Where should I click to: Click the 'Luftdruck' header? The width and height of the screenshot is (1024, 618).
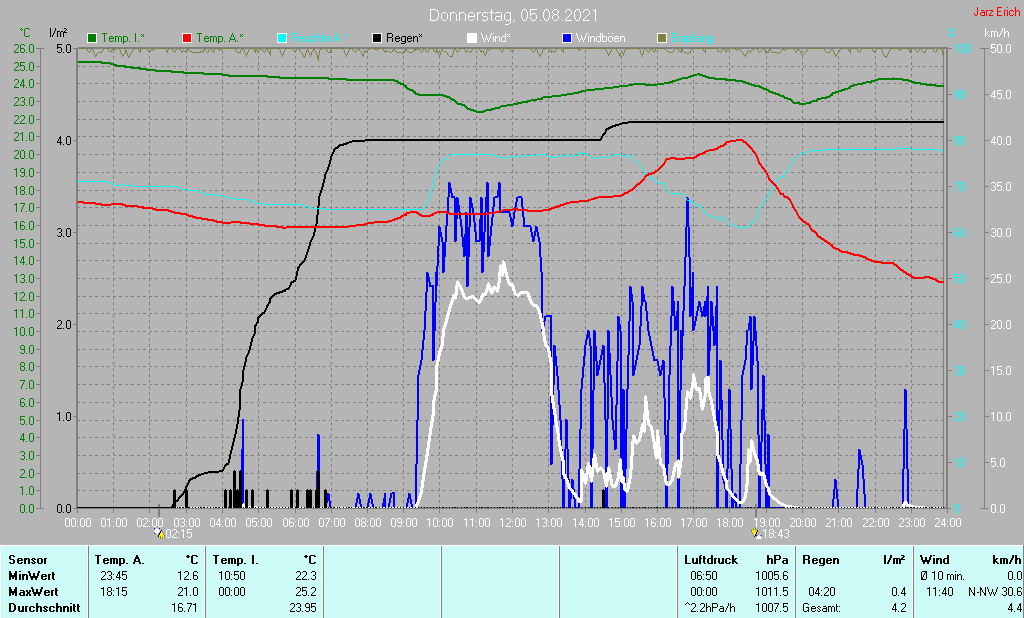tap(711, 560)
